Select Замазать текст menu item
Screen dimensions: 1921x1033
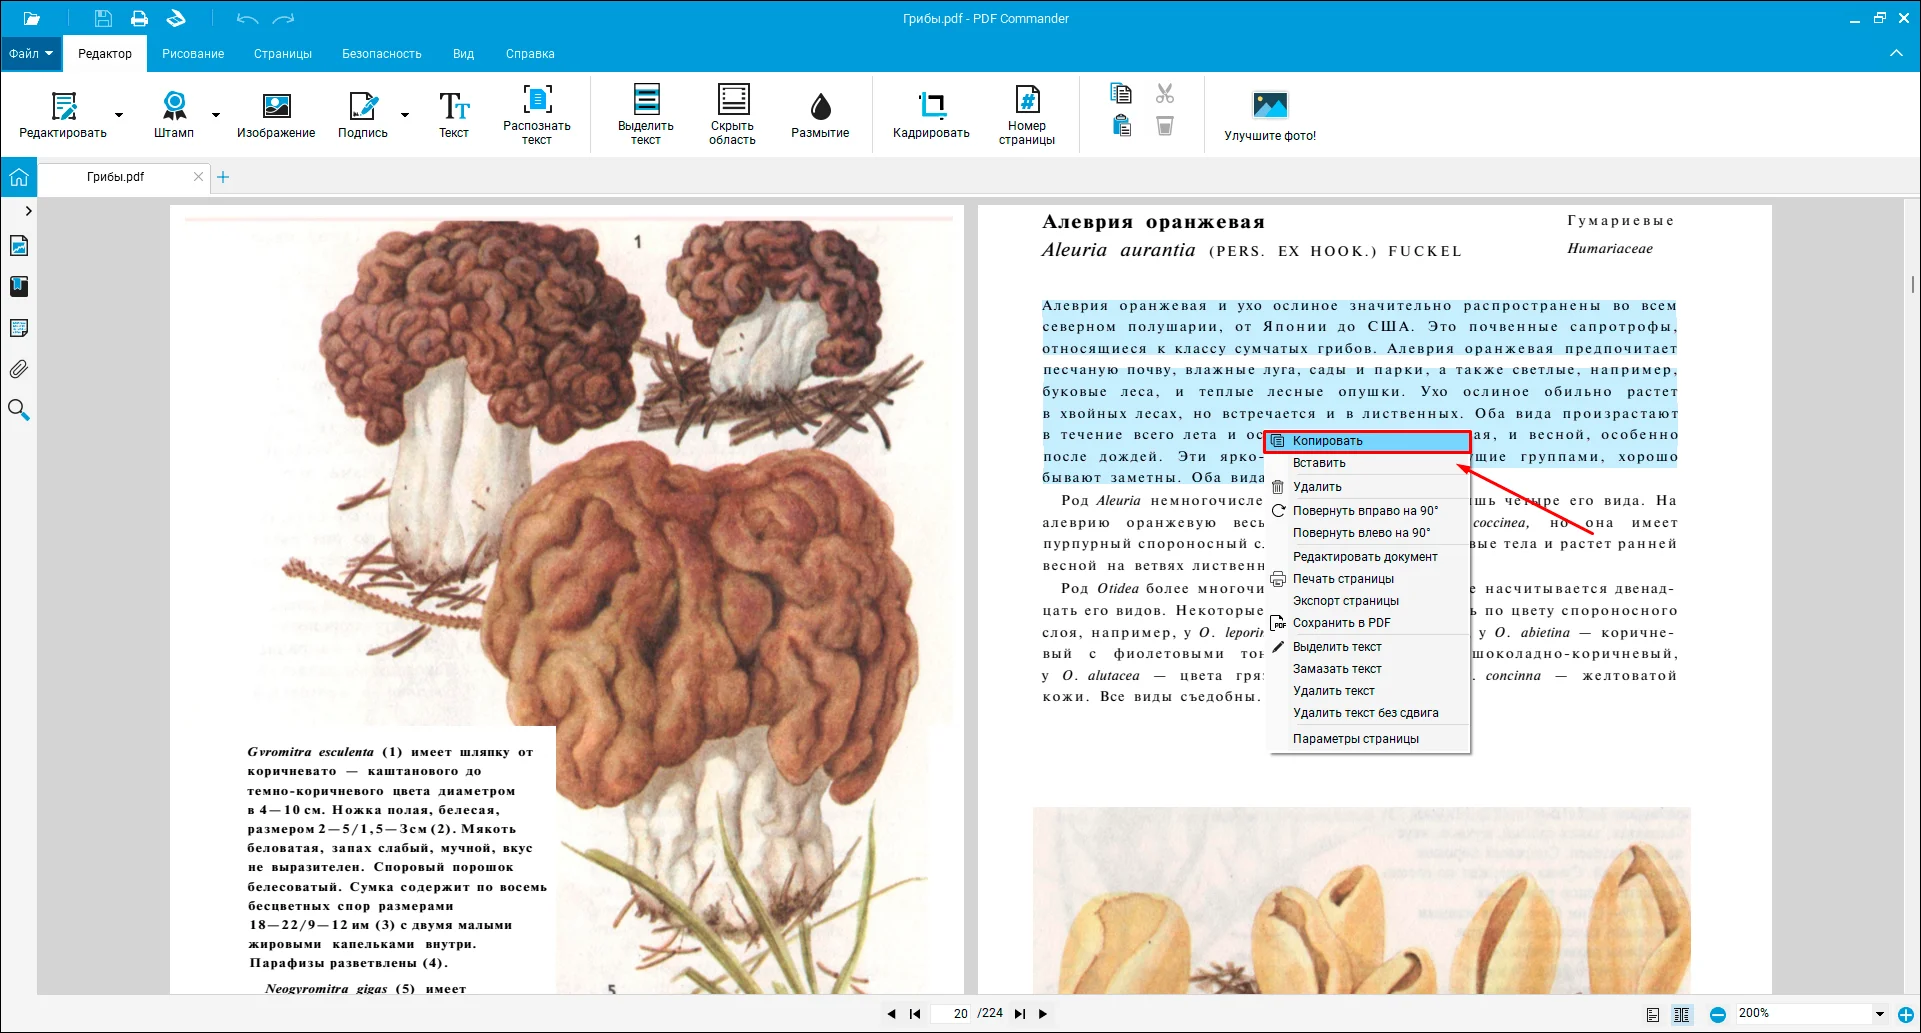[x=1368, y=669]
